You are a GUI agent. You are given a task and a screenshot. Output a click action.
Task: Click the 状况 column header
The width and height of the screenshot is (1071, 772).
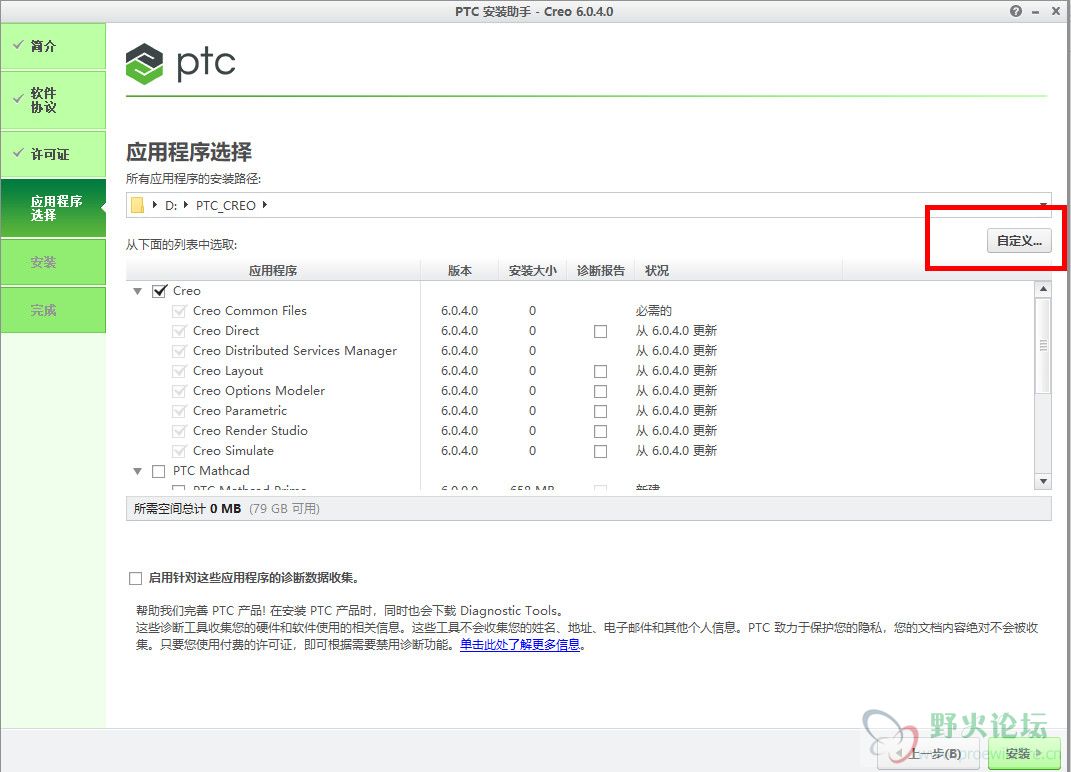tap(738, 271)
